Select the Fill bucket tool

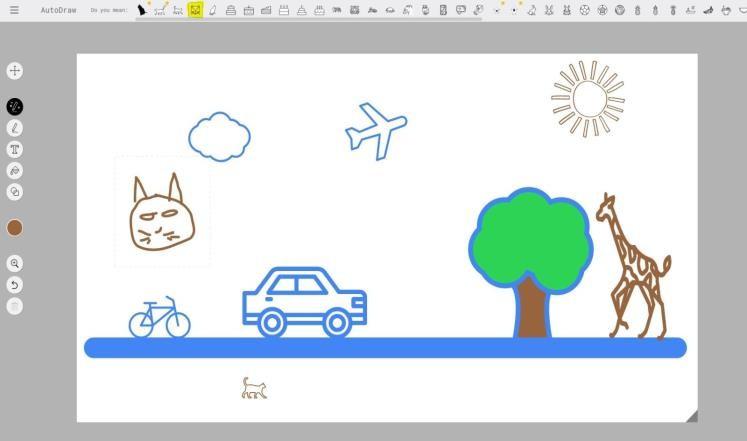point(15,171)
